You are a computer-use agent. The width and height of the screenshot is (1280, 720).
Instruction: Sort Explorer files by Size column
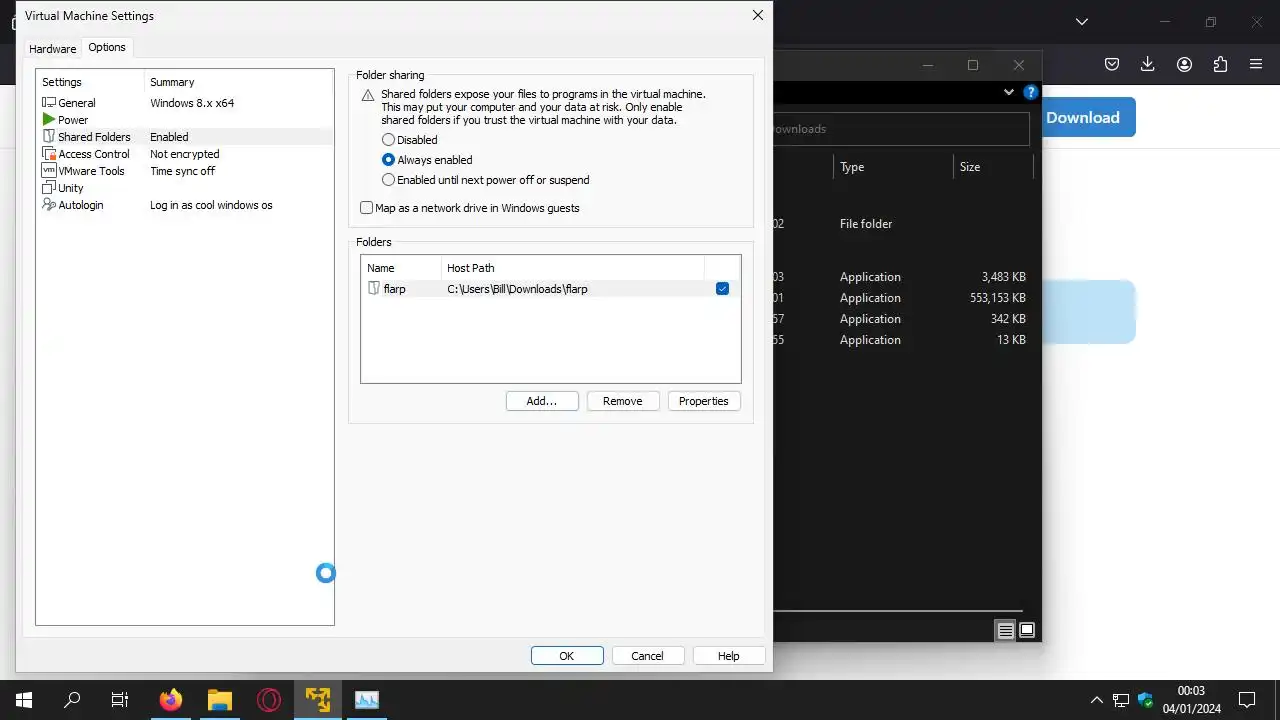coord(993,167)
